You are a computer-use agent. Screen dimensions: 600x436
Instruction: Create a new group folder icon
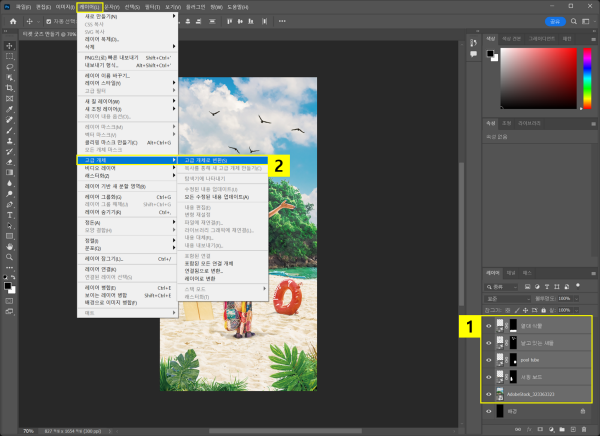[562, 429]
